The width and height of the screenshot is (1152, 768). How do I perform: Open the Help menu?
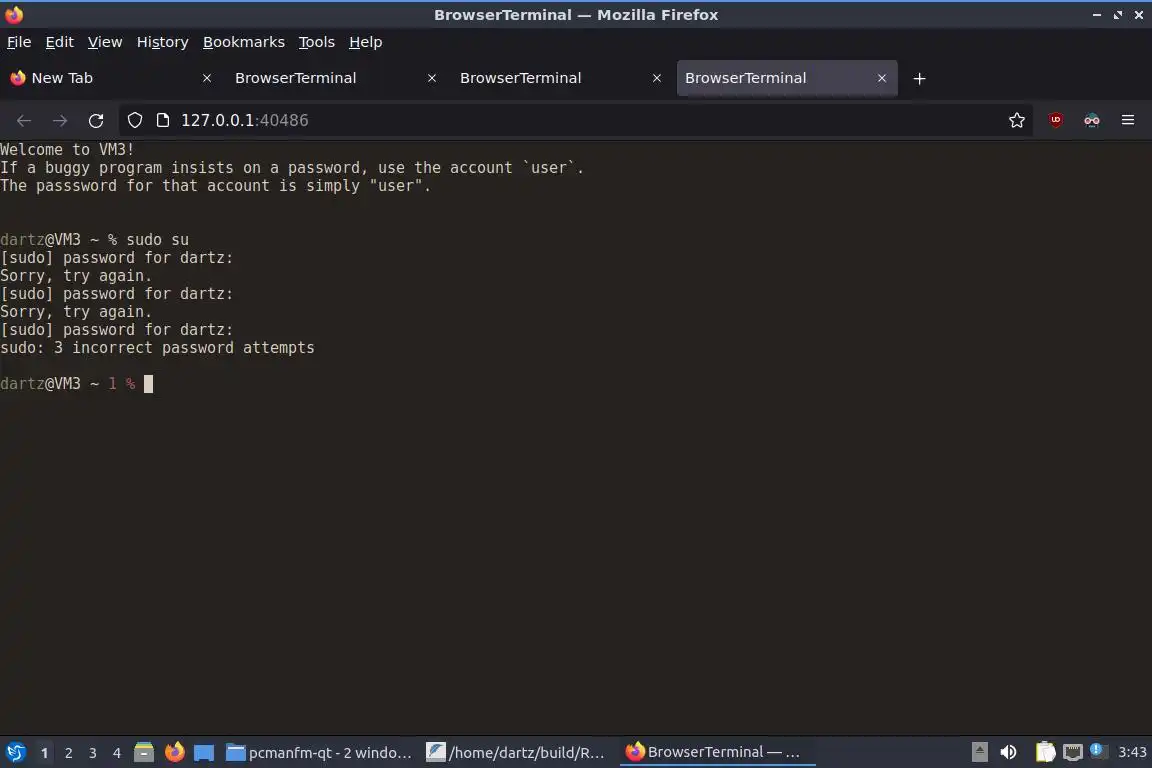coord(365,42)
